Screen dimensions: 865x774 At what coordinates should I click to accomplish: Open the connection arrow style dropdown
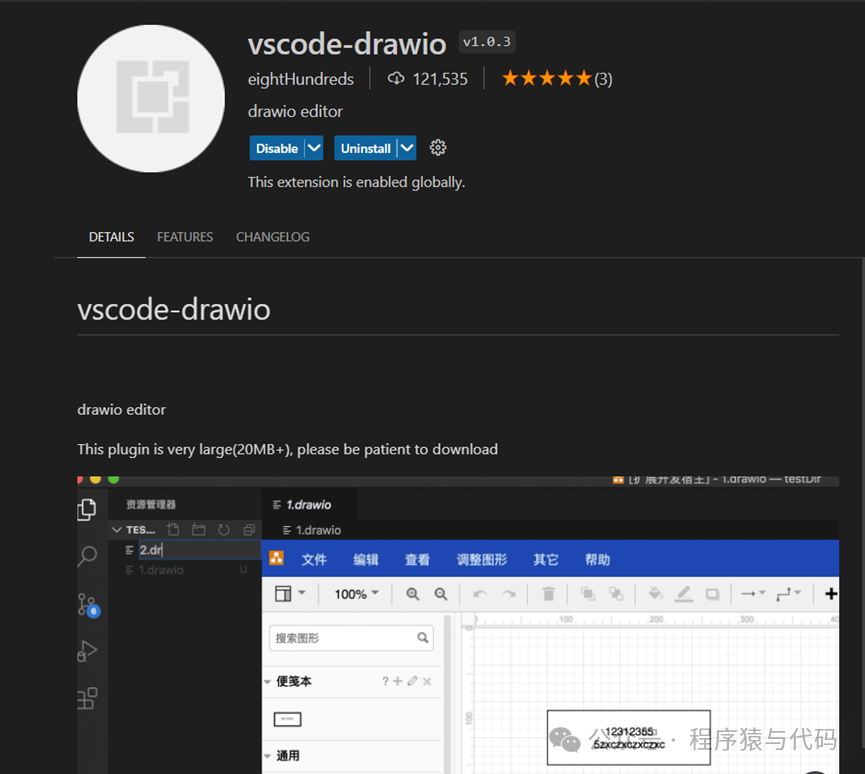(x=752, y=594)
